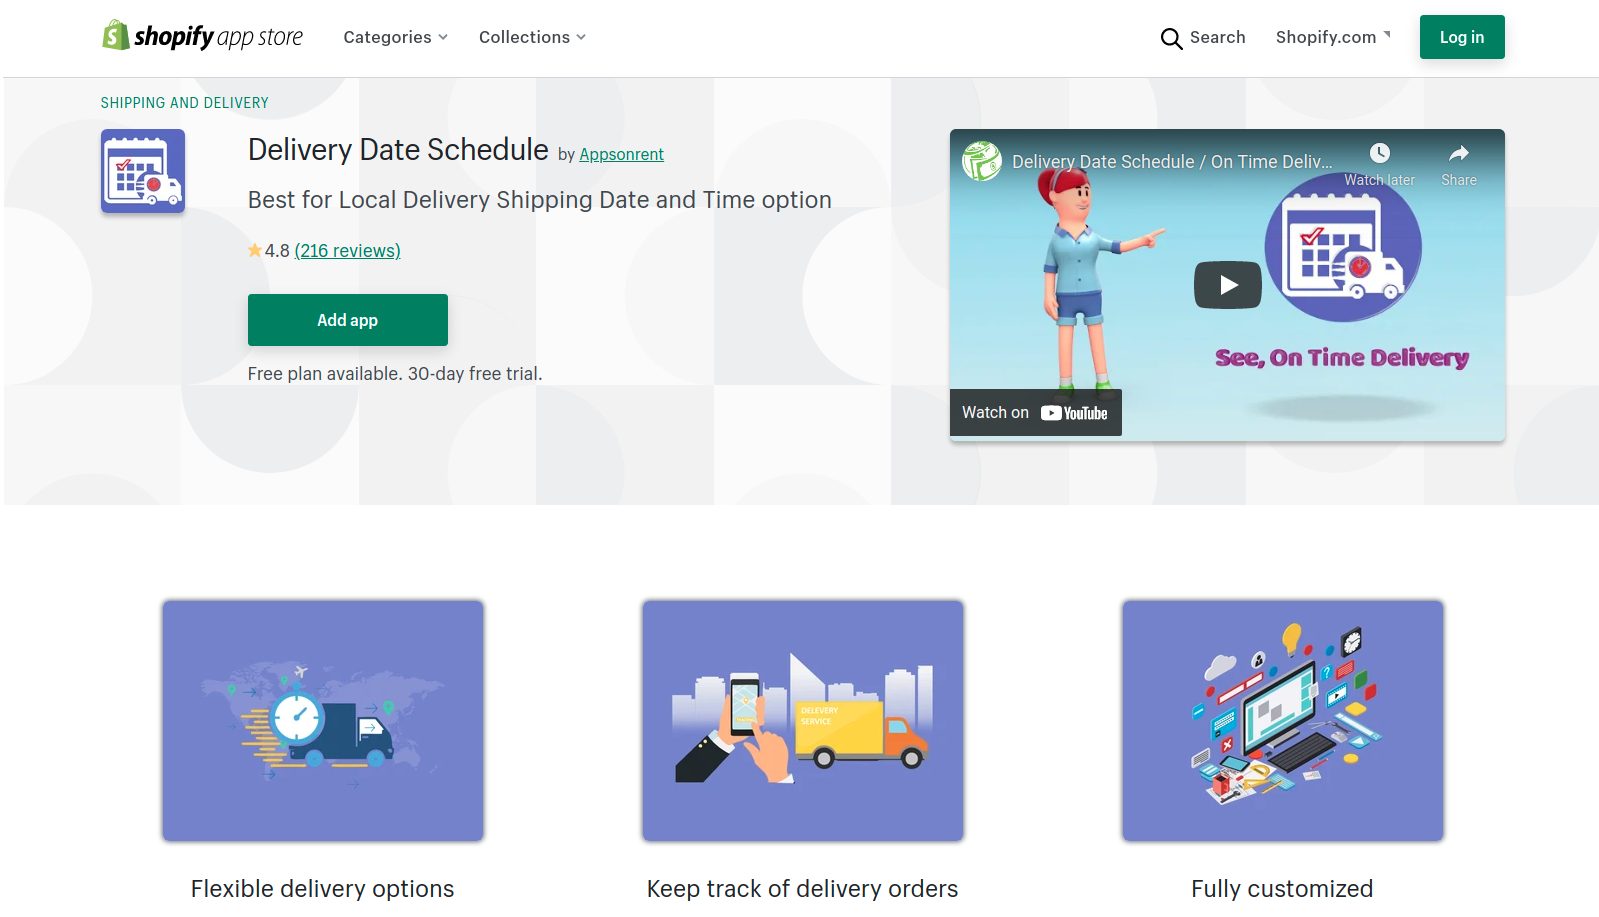Click the Share arrow icon on the video
The image size is (1599, 917).
point(1459,153)
